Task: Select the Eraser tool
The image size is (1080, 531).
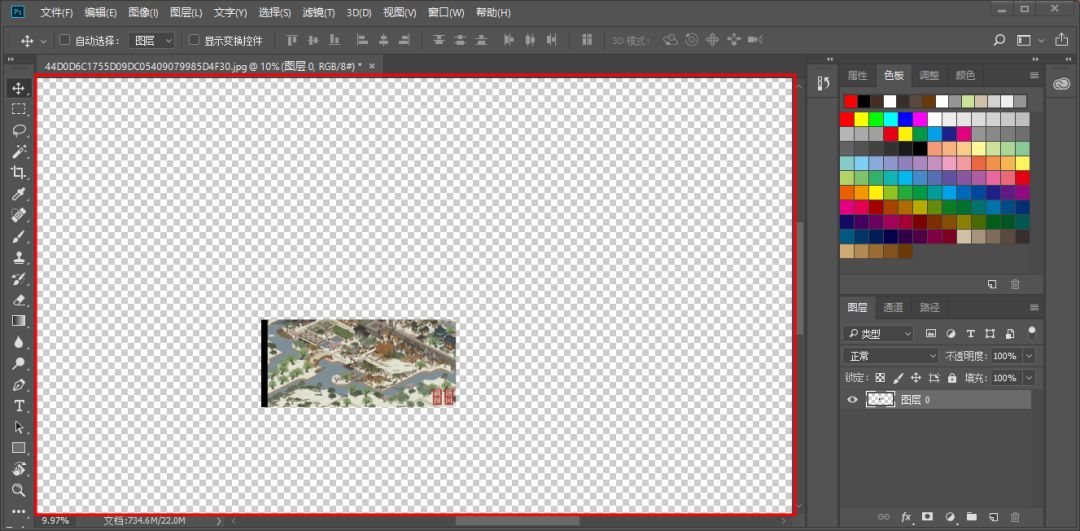Action: tap(19, 300)
